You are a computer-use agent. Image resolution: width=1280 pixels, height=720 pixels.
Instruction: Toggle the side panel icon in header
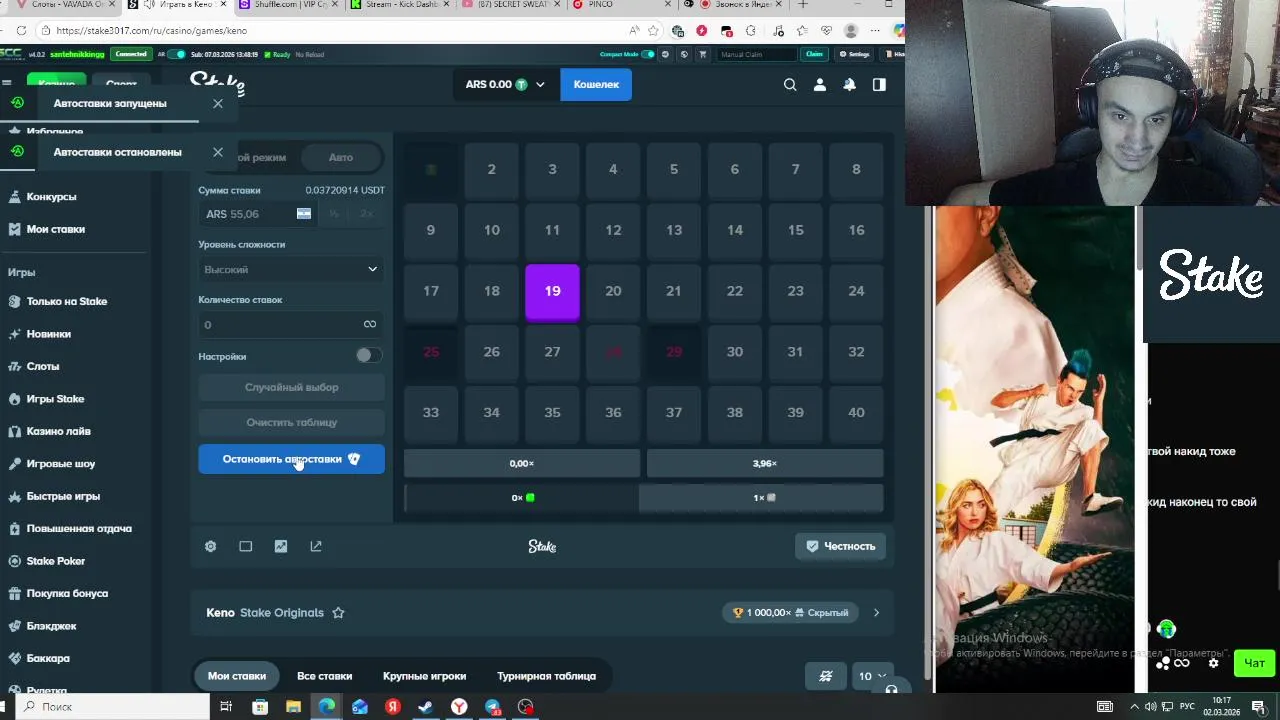tap(879, 85)
